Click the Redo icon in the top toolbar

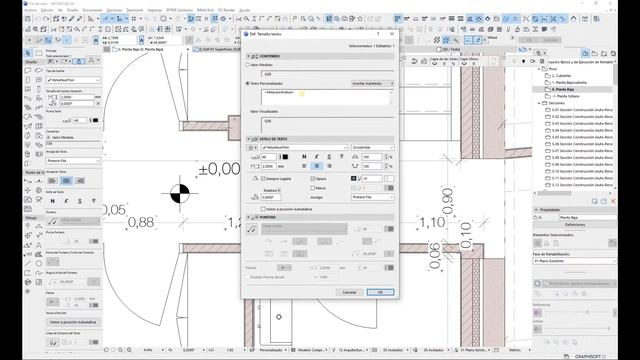(x=46, y=19)
